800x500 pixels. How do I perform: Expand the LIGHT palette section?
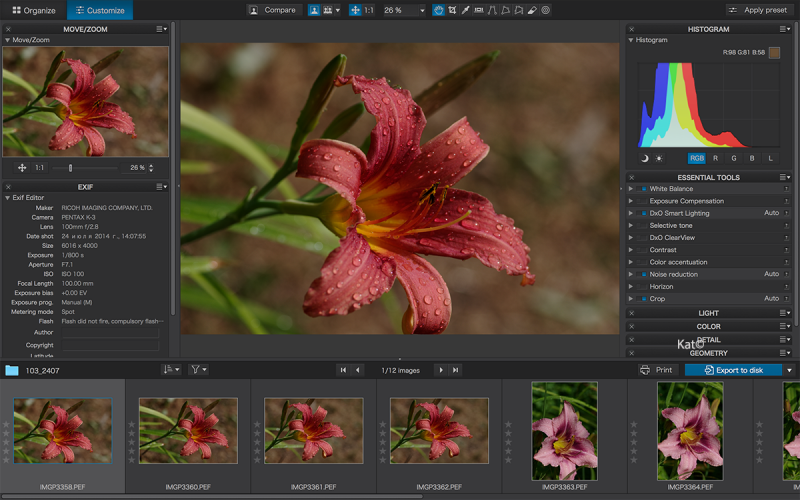[x=708, y=313]
